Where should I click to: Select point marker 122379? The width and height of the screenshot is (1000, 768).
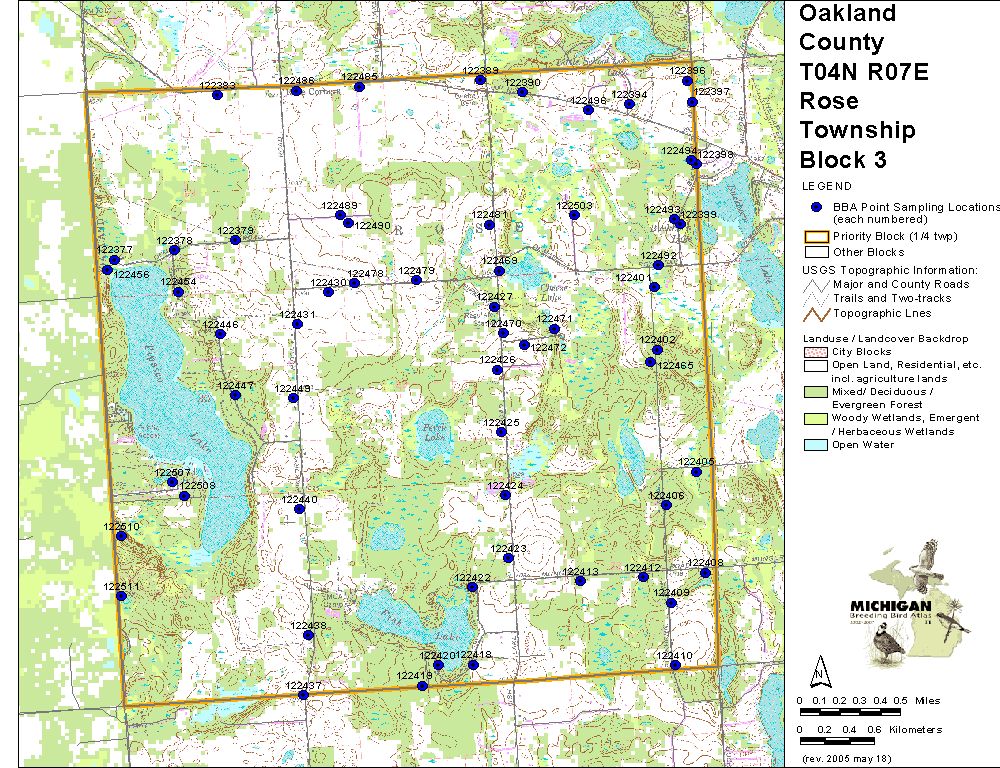(x=235, y=240)
